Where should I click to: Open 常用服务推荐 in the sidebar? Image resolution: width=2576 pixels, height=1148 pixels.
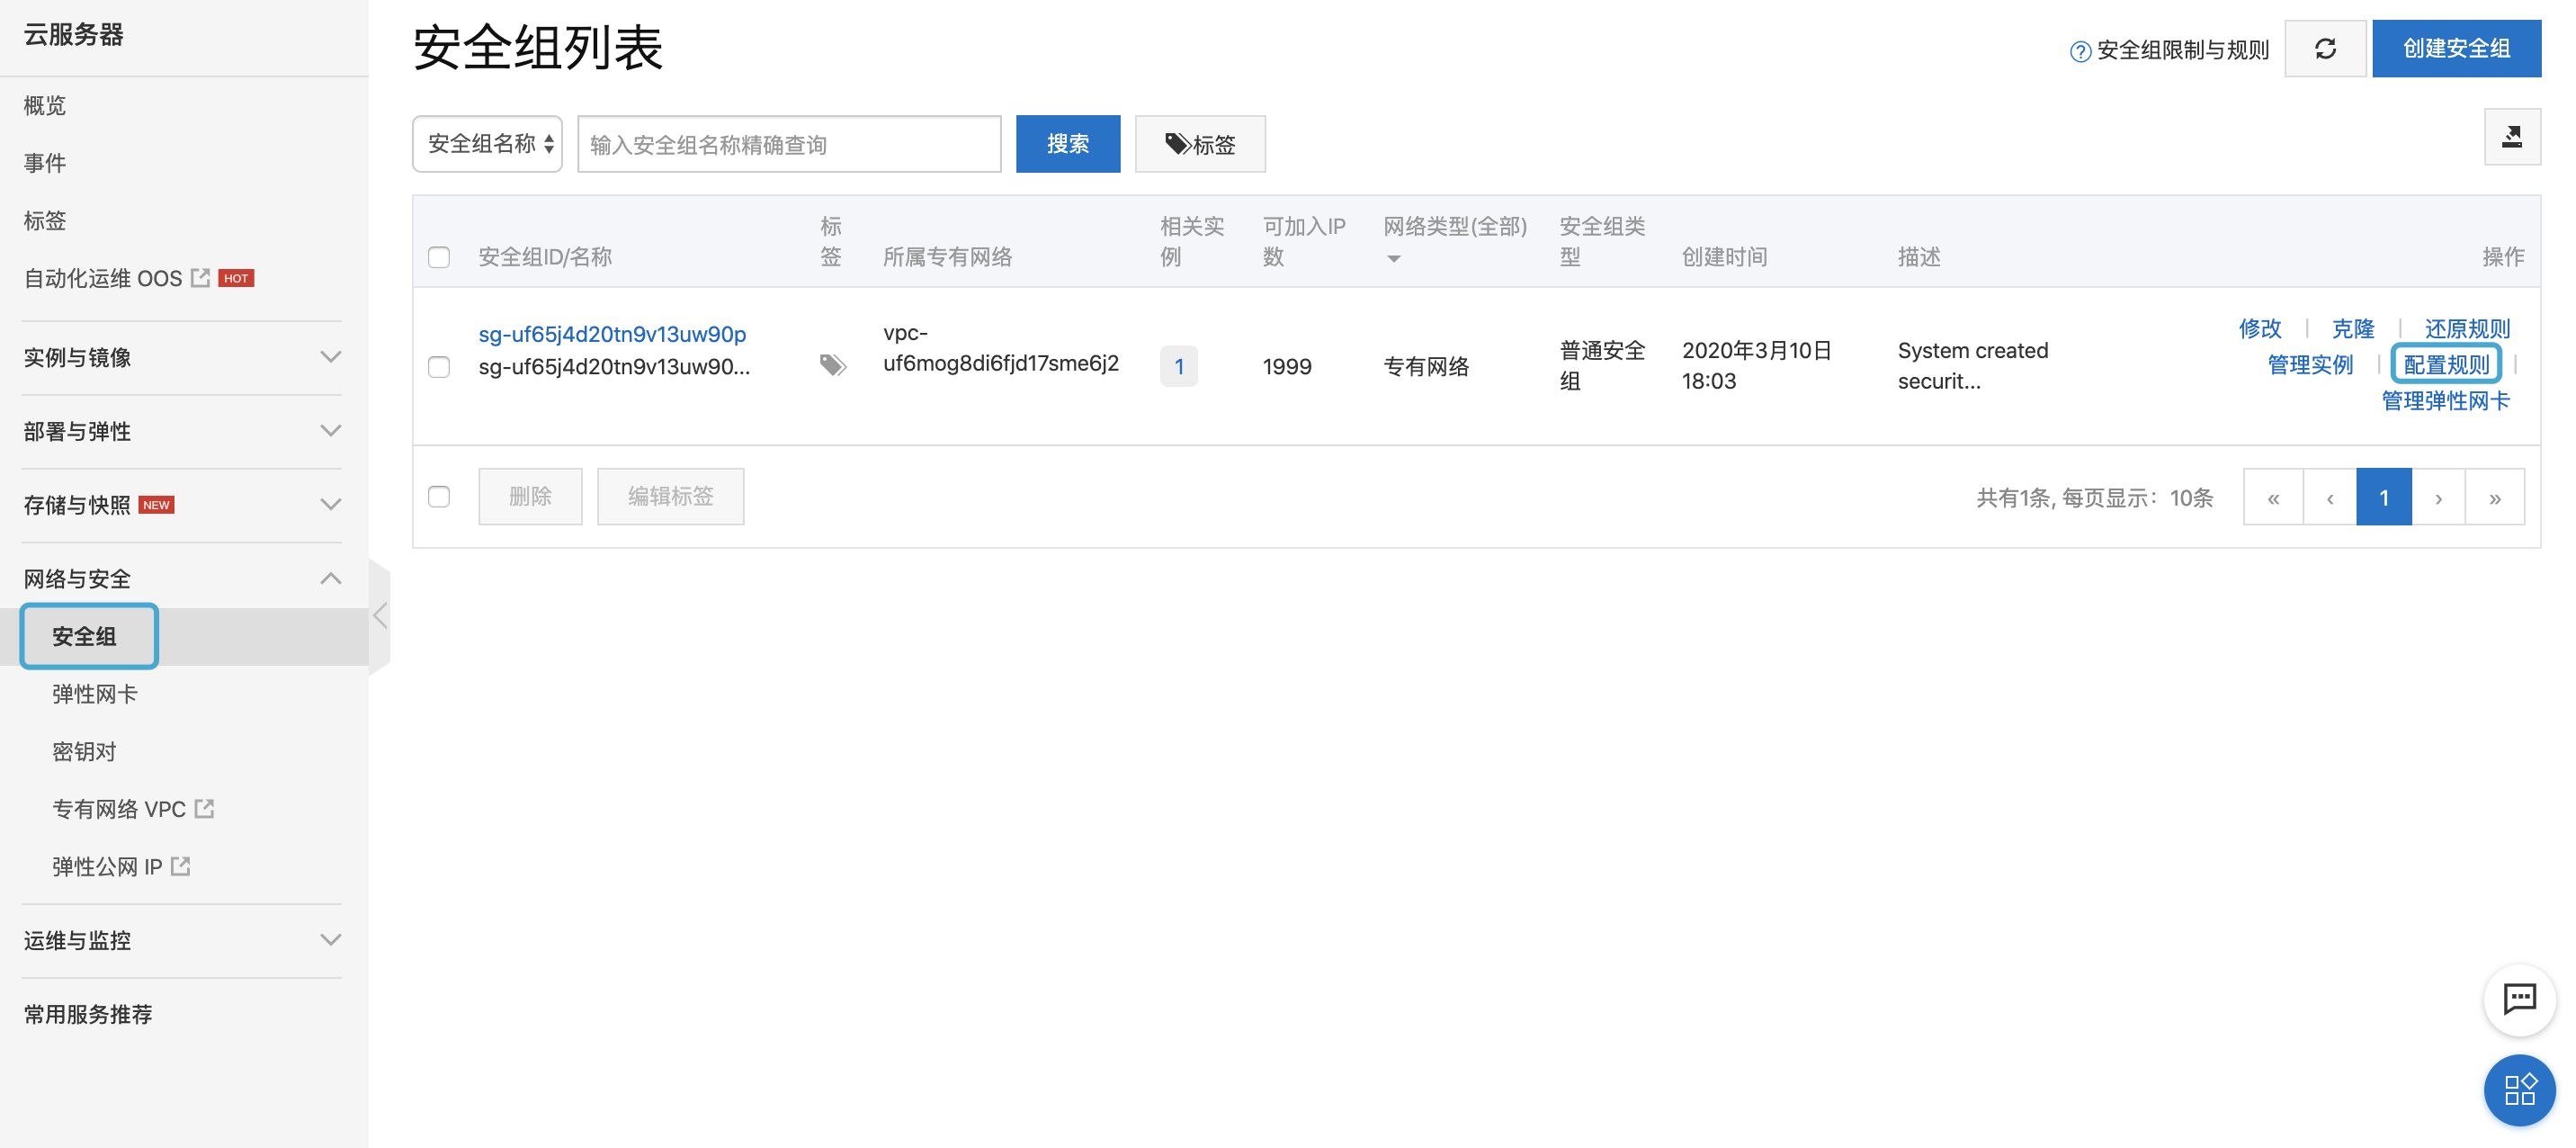coord(88,1014)
